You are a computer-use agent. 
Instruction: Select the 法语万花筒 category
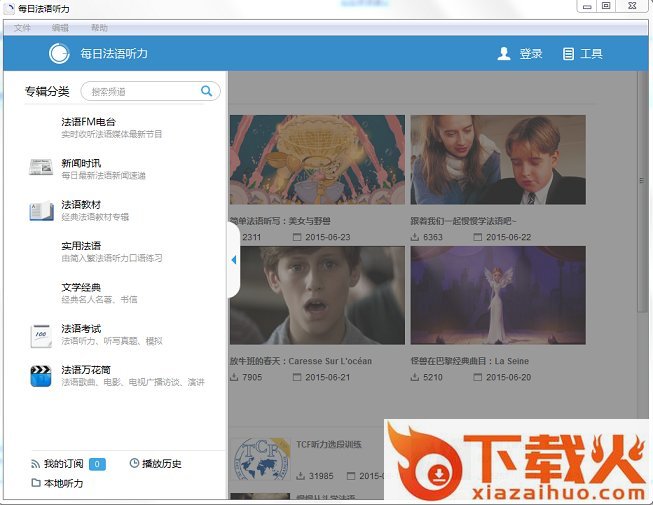pos(86,370)
